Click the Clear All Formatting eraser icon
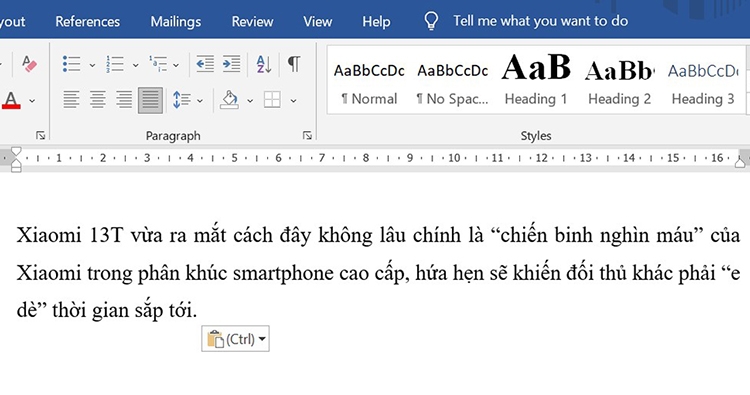 (x=29, y=64)
